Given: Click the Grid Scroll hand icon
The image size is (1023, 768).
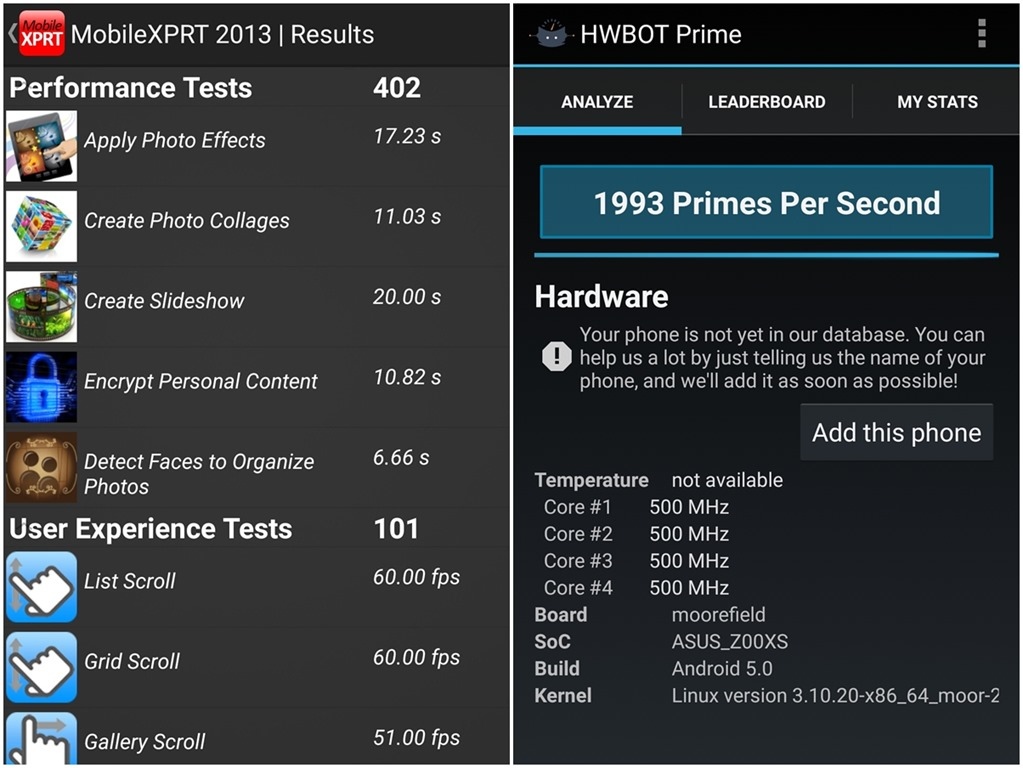Looking at the screenshot, I should click(41, 667).
